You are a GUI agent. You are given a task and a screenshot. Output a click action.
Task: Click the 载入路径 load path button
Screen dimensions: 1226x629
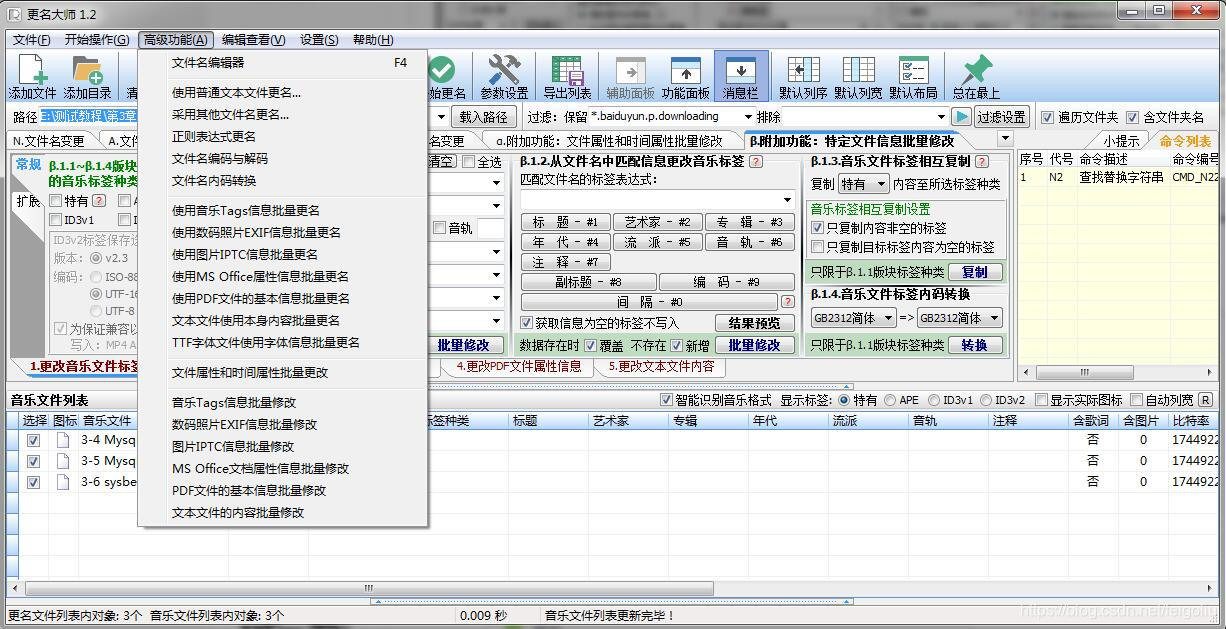(483, 117)
